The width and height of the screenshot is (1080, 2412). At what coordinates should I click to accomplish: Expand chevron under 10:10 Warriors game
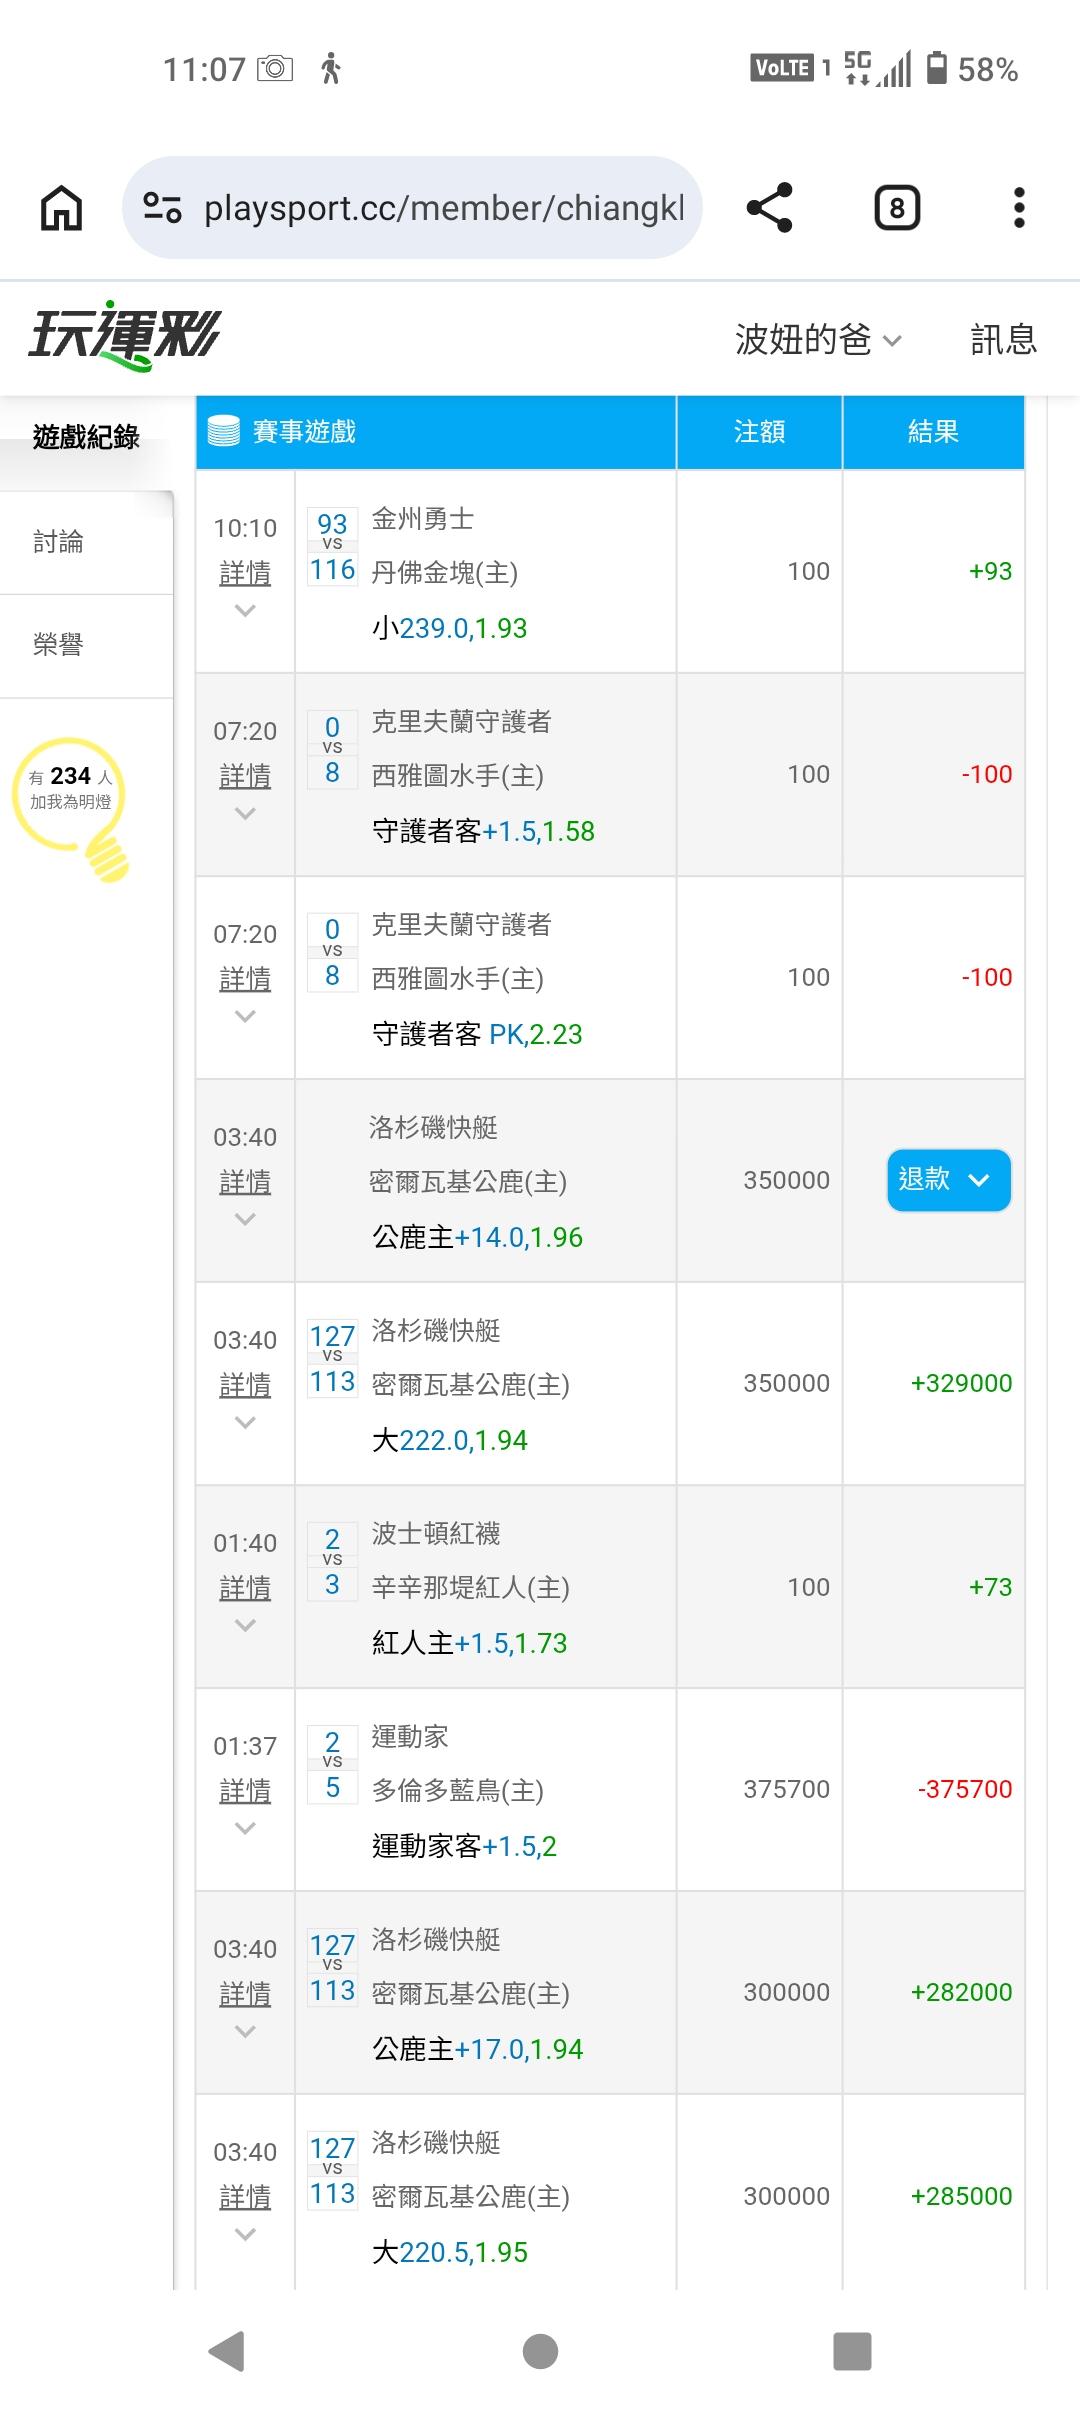pyautogui.click(x=245, y=611)
